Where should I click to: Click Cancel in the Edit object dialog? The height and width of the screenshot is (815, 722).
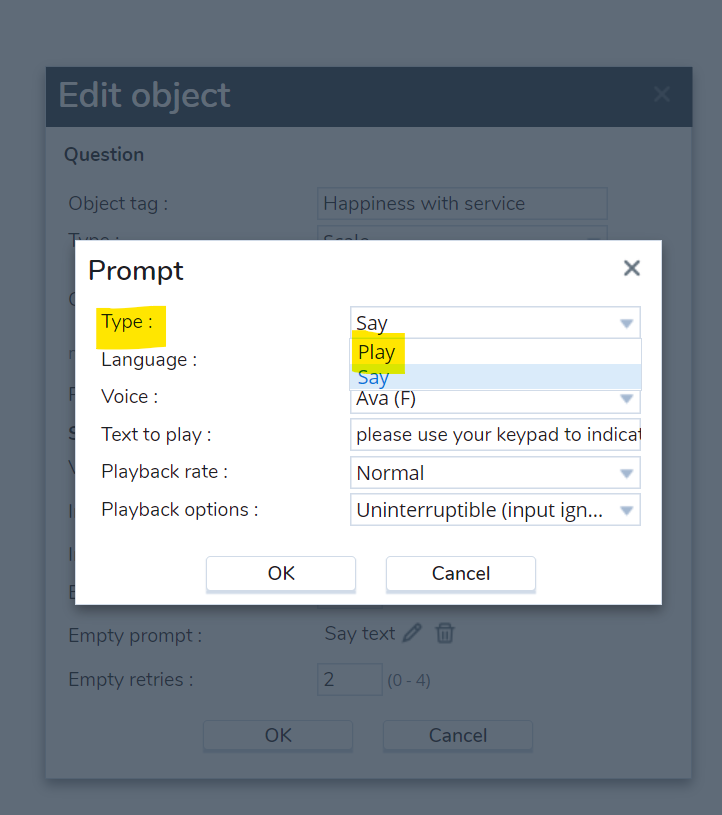coord(458,735)
